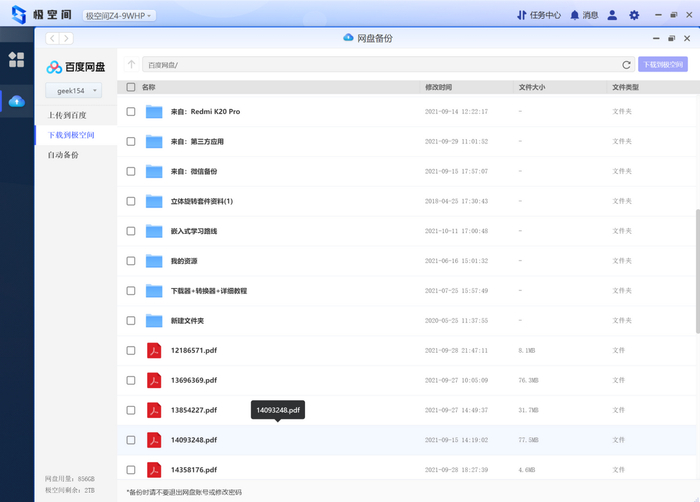700x502 pixels.
Task: Click the file list vertical scrollbar
Action: coord(697,271)
